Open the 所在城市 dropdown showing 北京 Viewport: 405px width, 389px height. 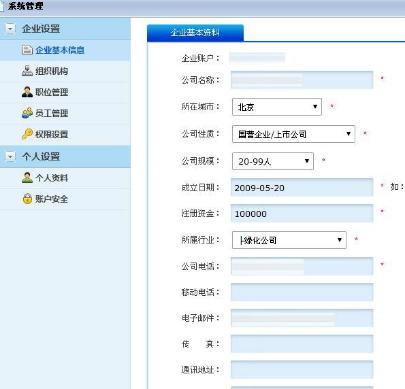coord(277,107)
